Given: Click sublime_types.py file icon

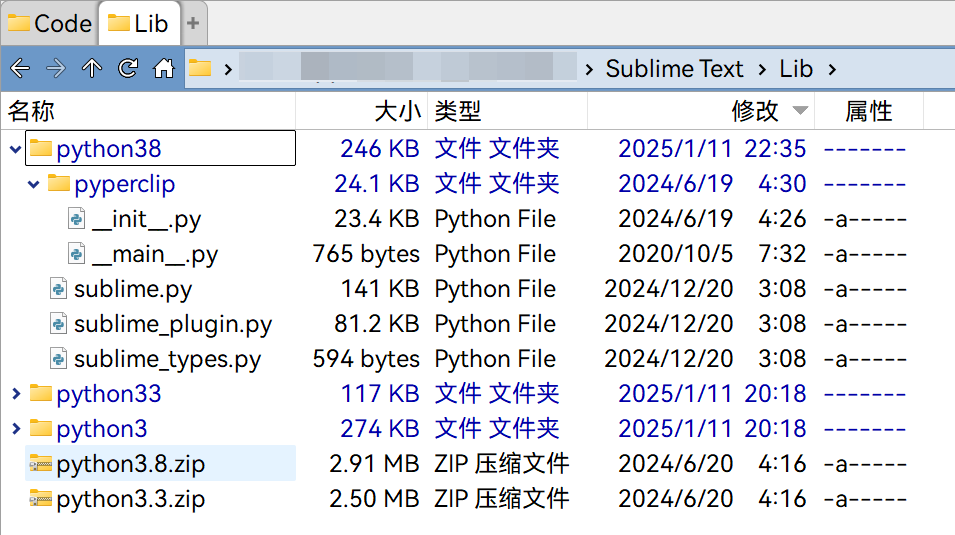Looking at the screenshot, I should pyautogui.click(x=58, y=359).
